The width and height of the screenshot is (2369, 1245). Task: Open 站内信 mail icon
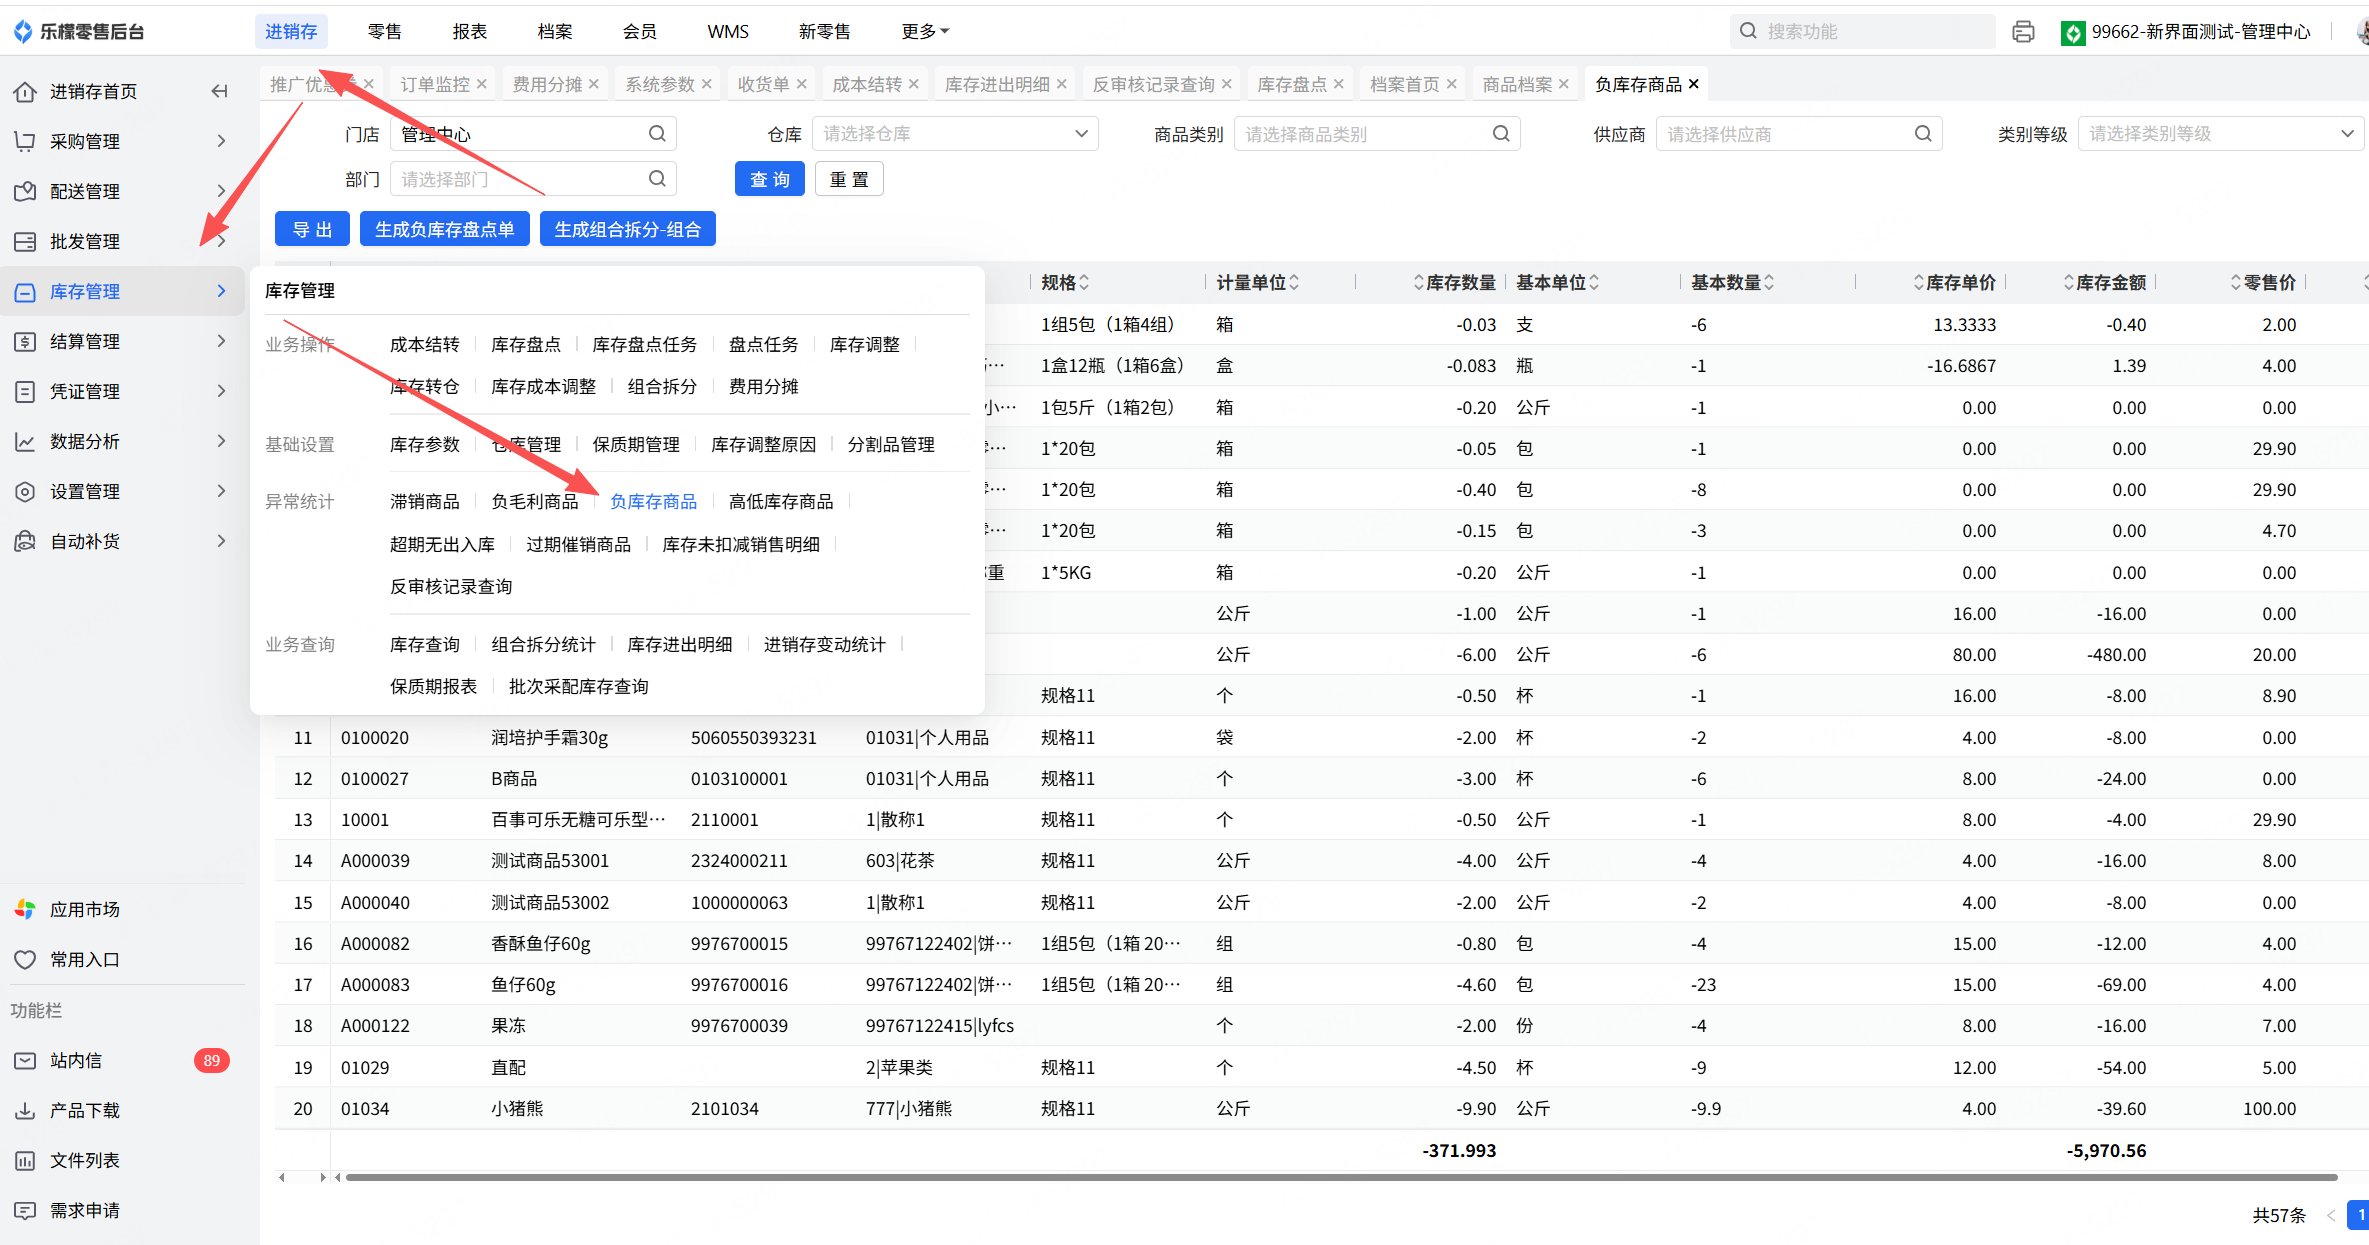25,1060
